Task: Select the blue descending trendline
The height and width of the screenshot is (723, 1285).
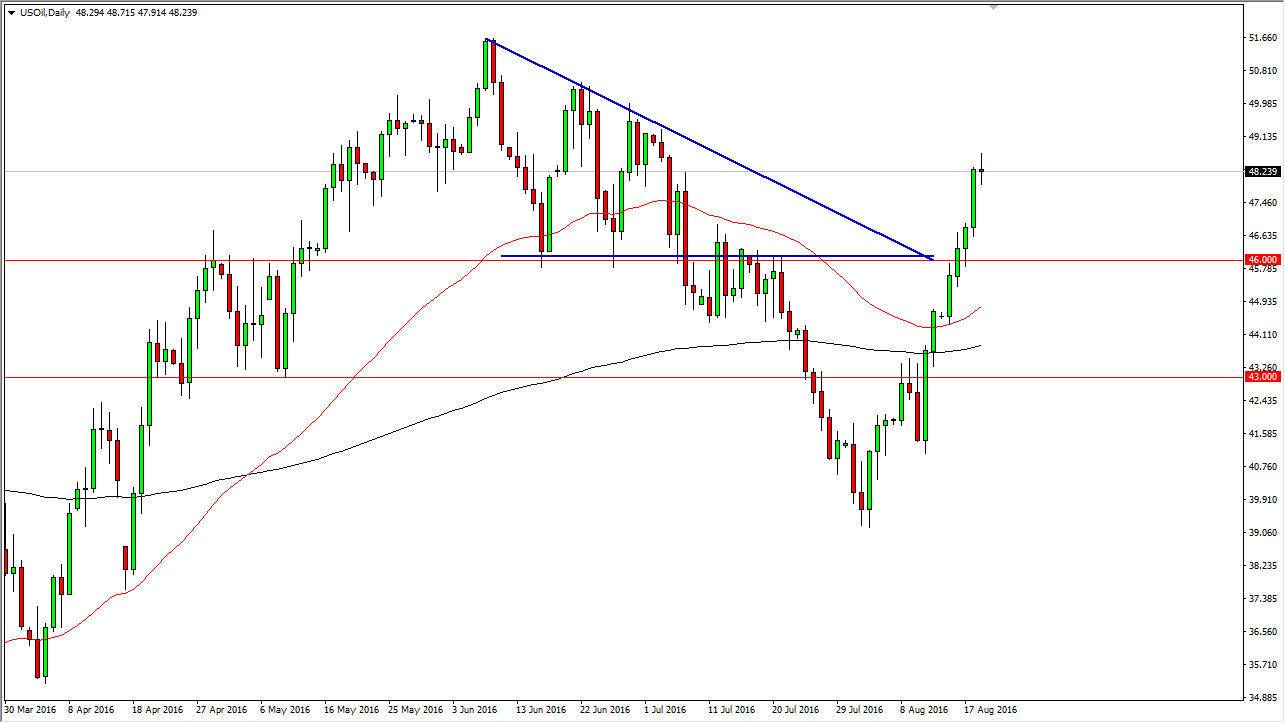Action: point(710,150)
